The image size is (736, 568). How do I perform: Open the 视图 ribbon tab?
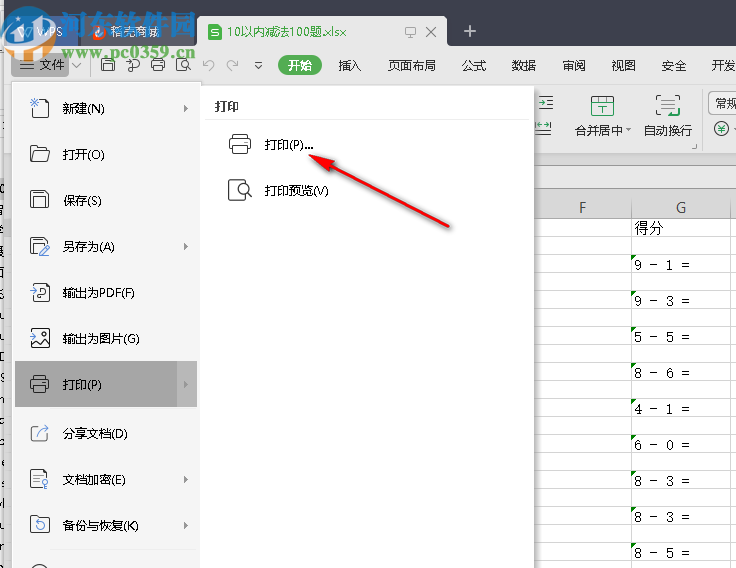[x=623, y=65]
